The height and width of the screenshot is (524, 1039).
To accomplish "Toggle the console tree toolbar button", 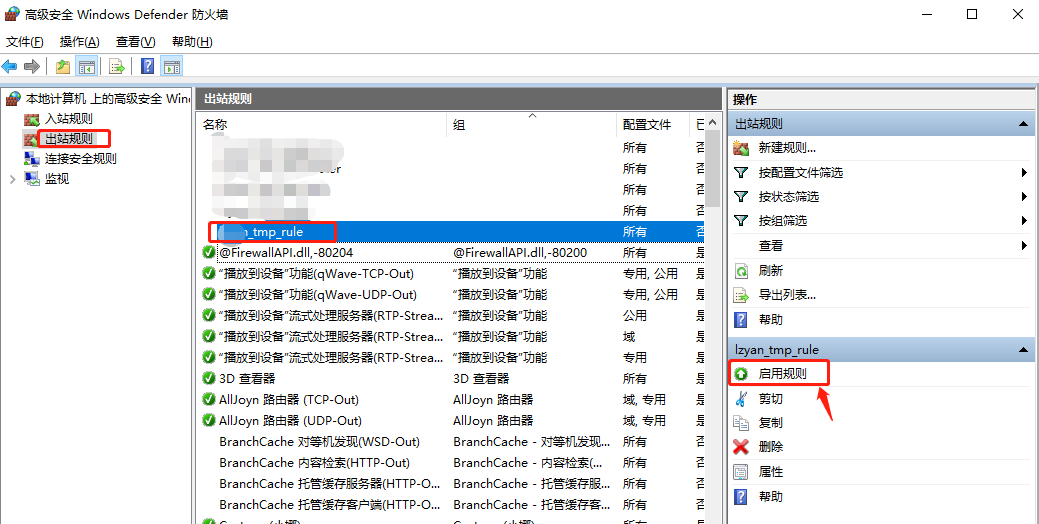I will 86,66.
